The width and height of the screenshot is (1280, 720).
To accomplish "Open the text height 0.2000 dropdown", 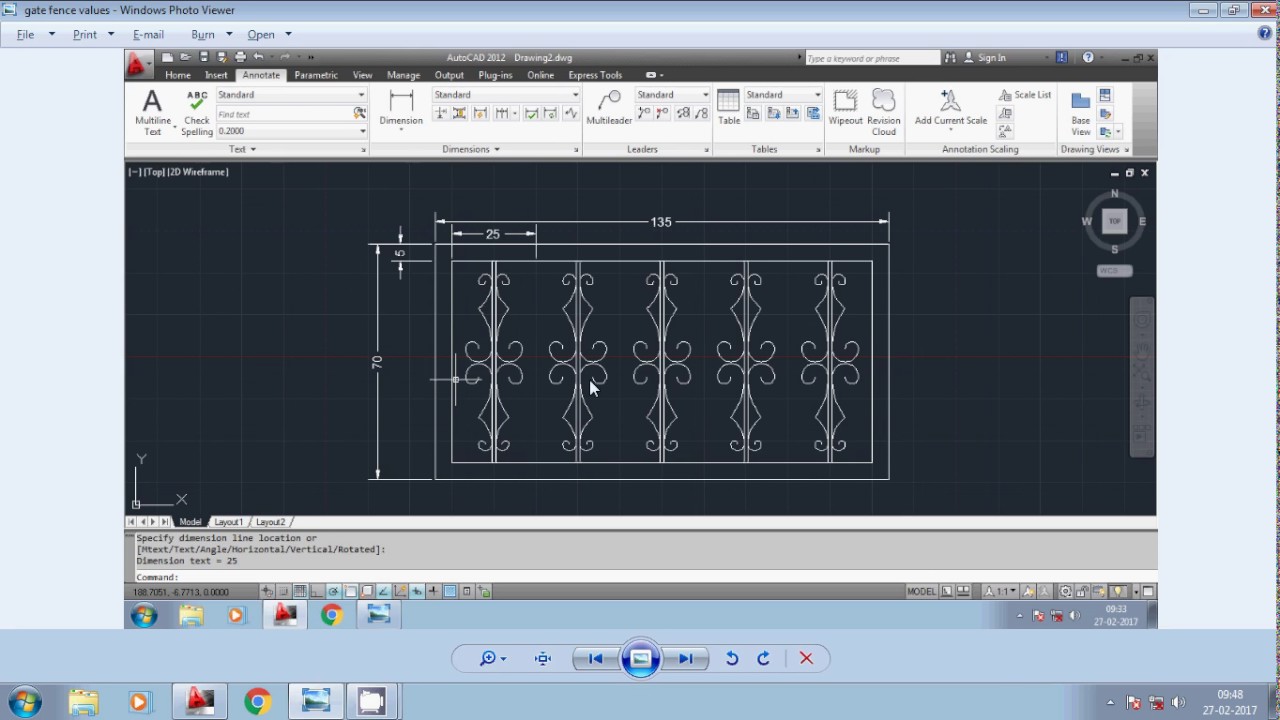I will [290, 131].
